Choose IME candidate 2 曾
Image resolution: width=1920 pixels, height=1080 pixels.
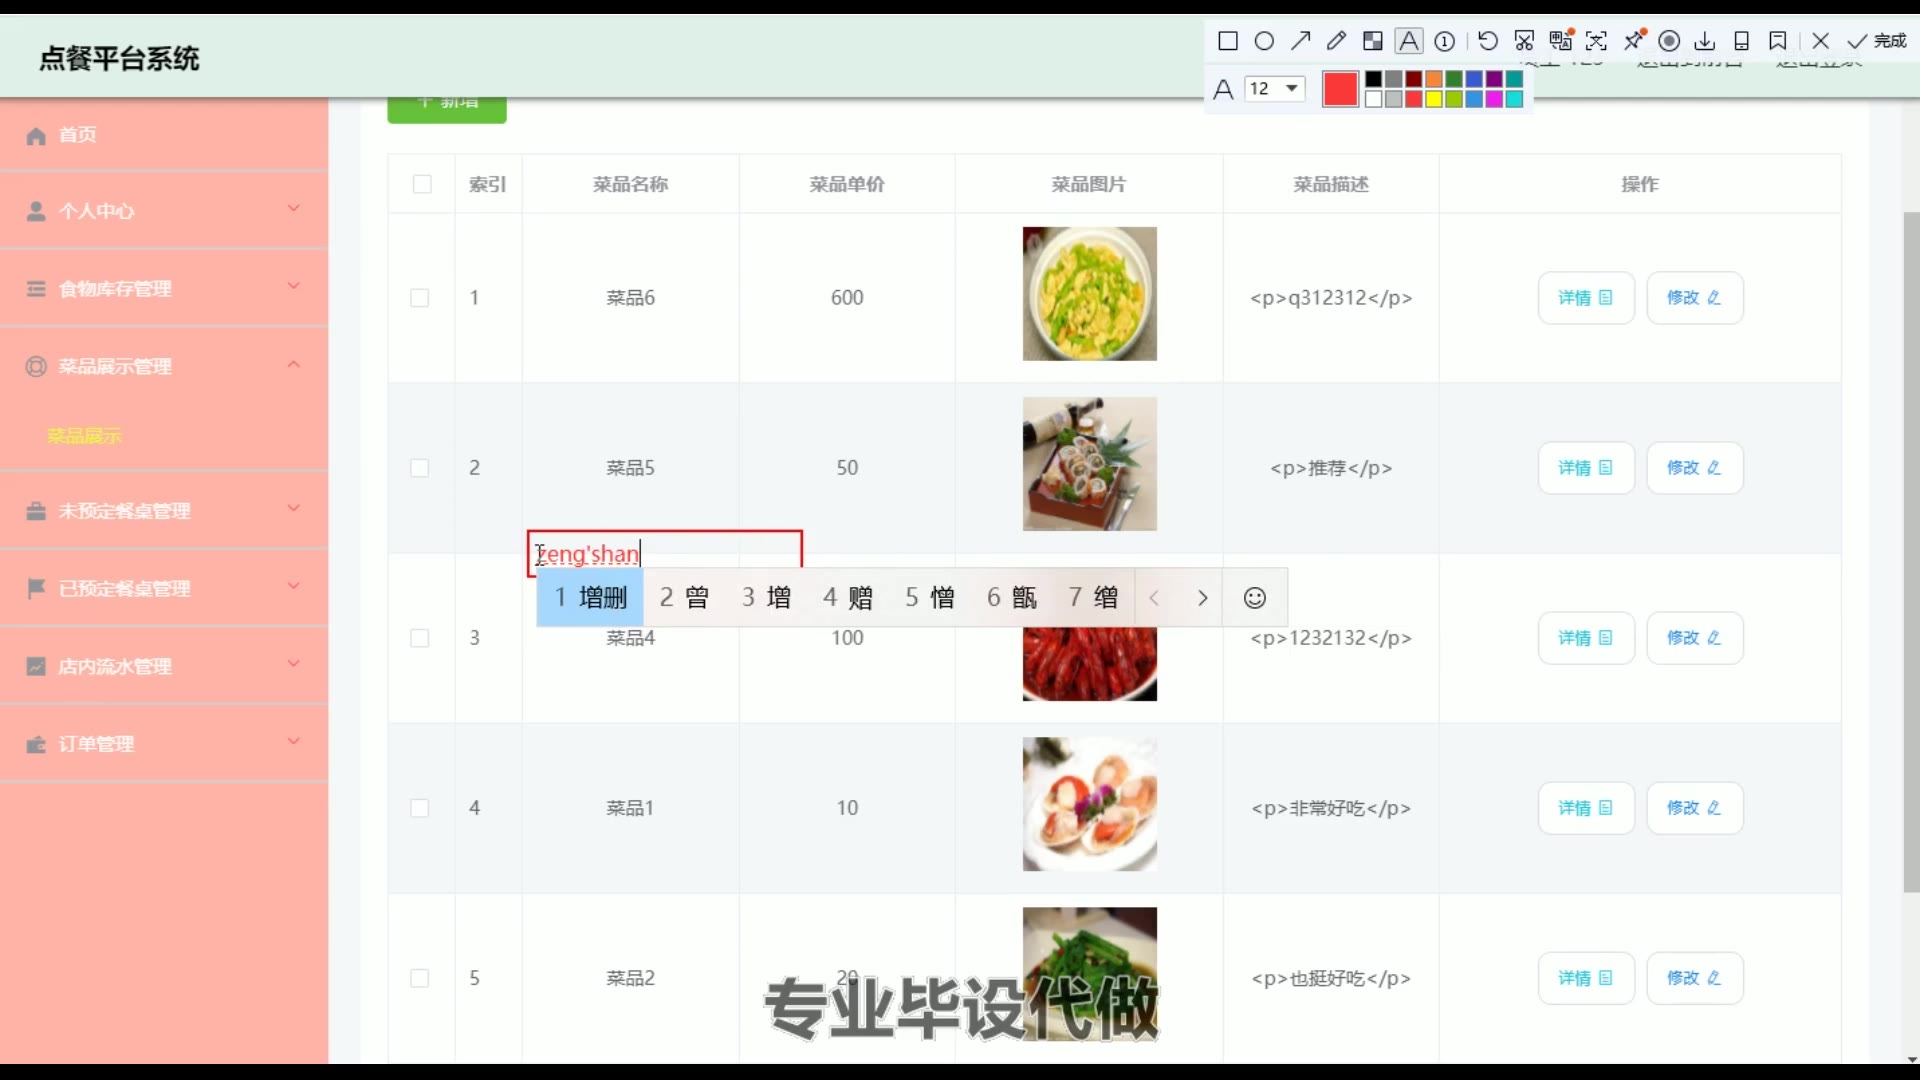(x=685, y=598)
